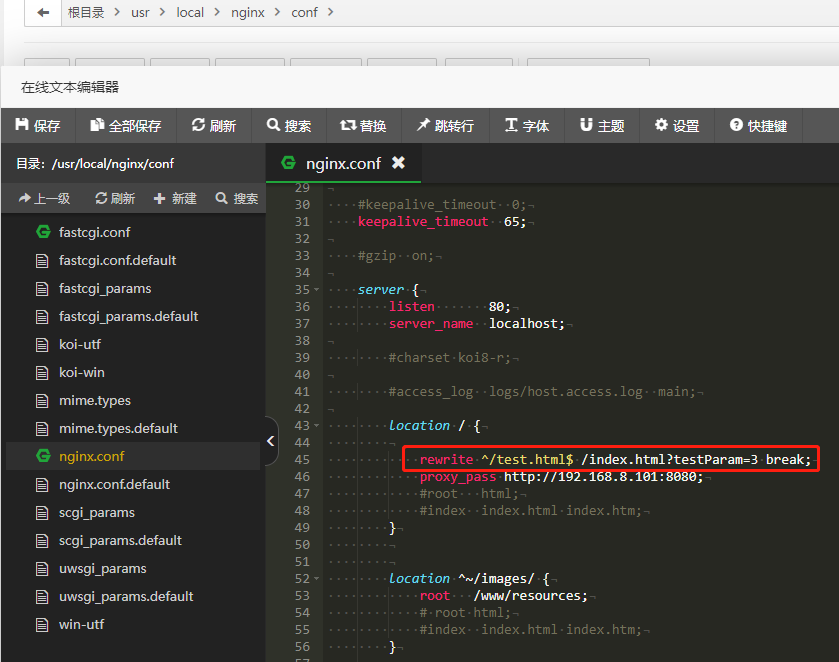Select nginx.conf in the sidebar list
The height and width of the screenshot is (662, 839).
[133, 456]
